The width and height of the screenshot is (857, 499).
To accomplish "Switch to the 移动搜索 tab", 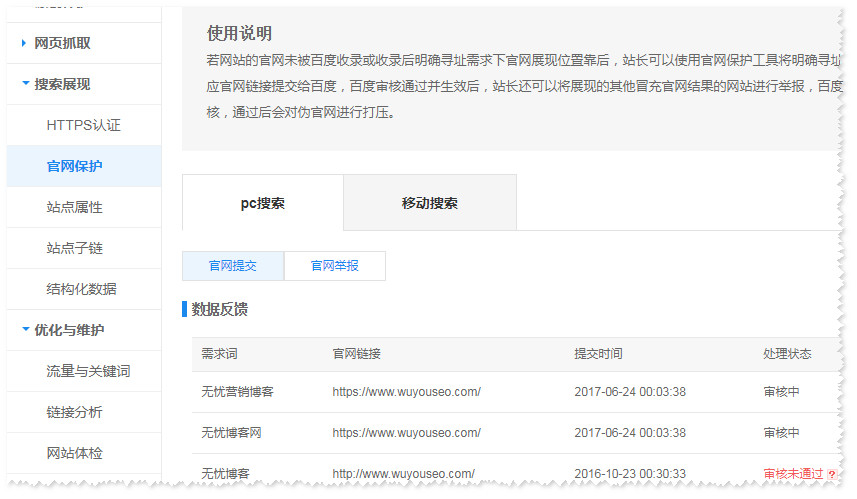I will tap(430, 203).
